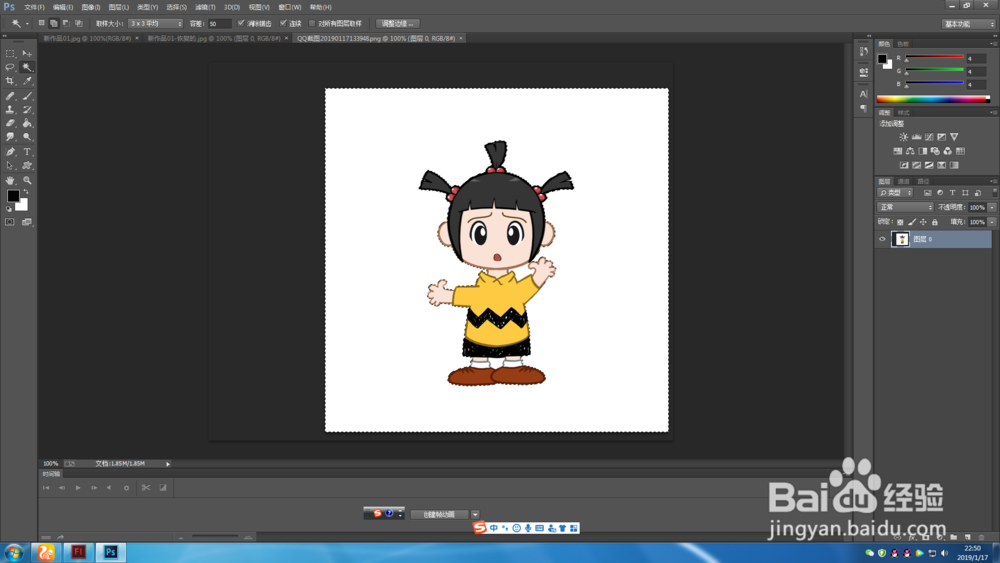The width and height of the screenshot is (1000, 563).
Task: Click the Brightness/Contrast sun adjustment icon
Action: 904,137
